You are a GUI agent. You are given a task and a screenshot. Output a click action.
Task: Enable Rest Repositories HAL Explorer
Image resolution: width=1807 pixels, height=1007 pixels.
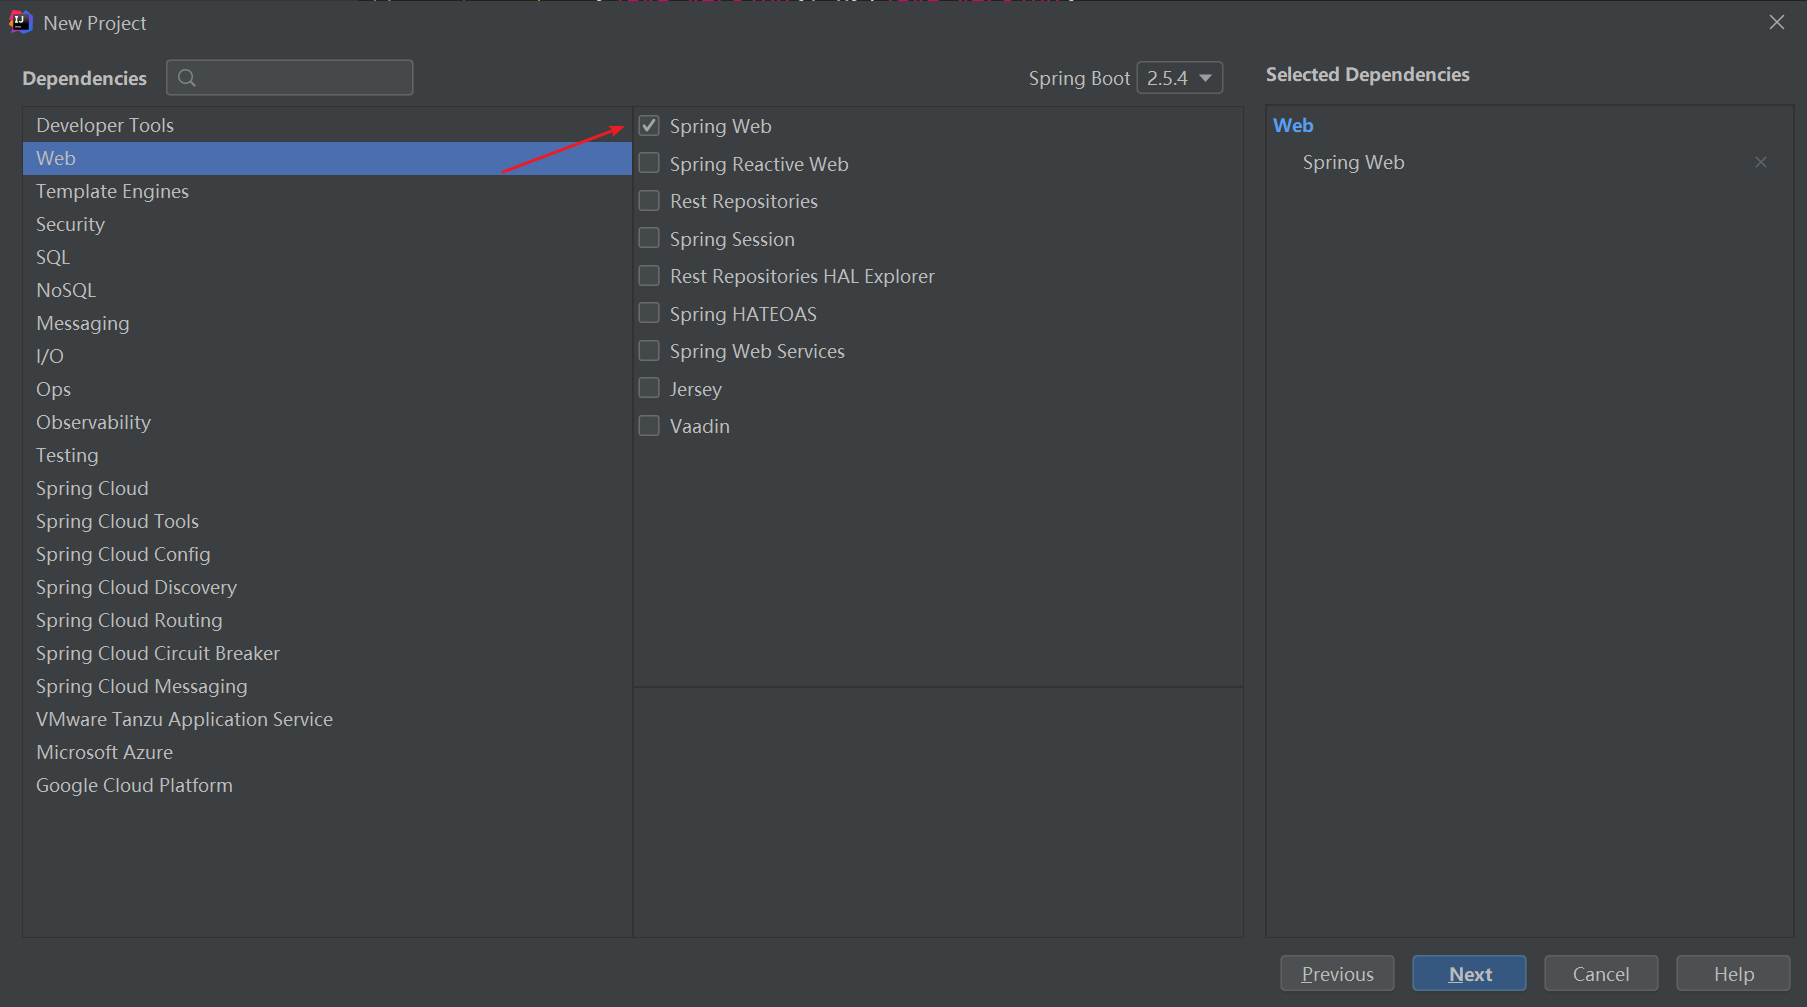coord(649,276)
